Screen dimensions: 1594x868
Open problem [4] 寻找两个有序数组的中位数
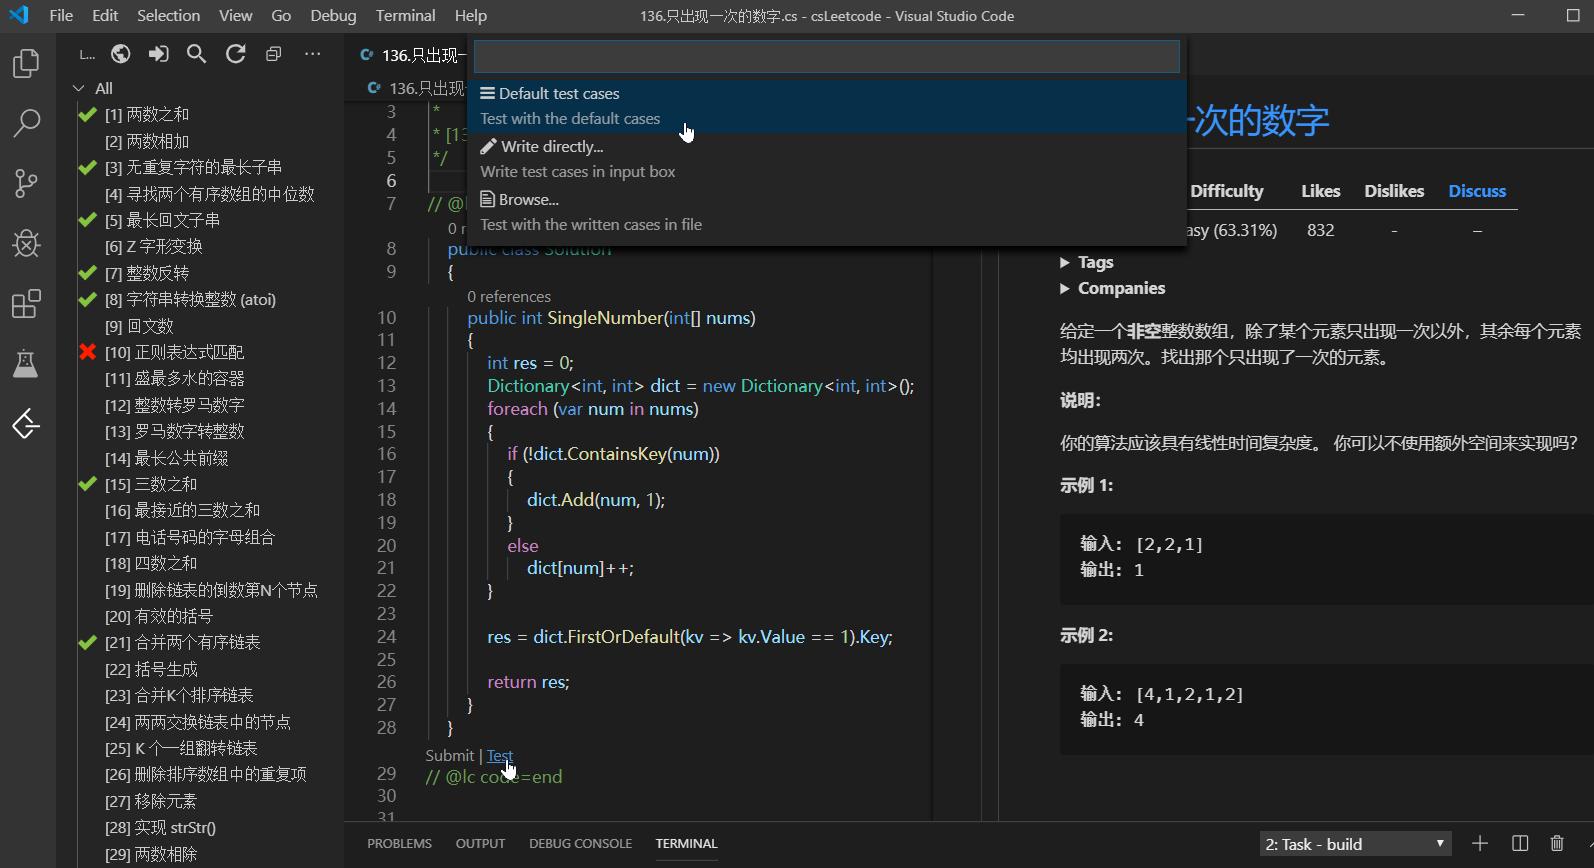point(210,194)
